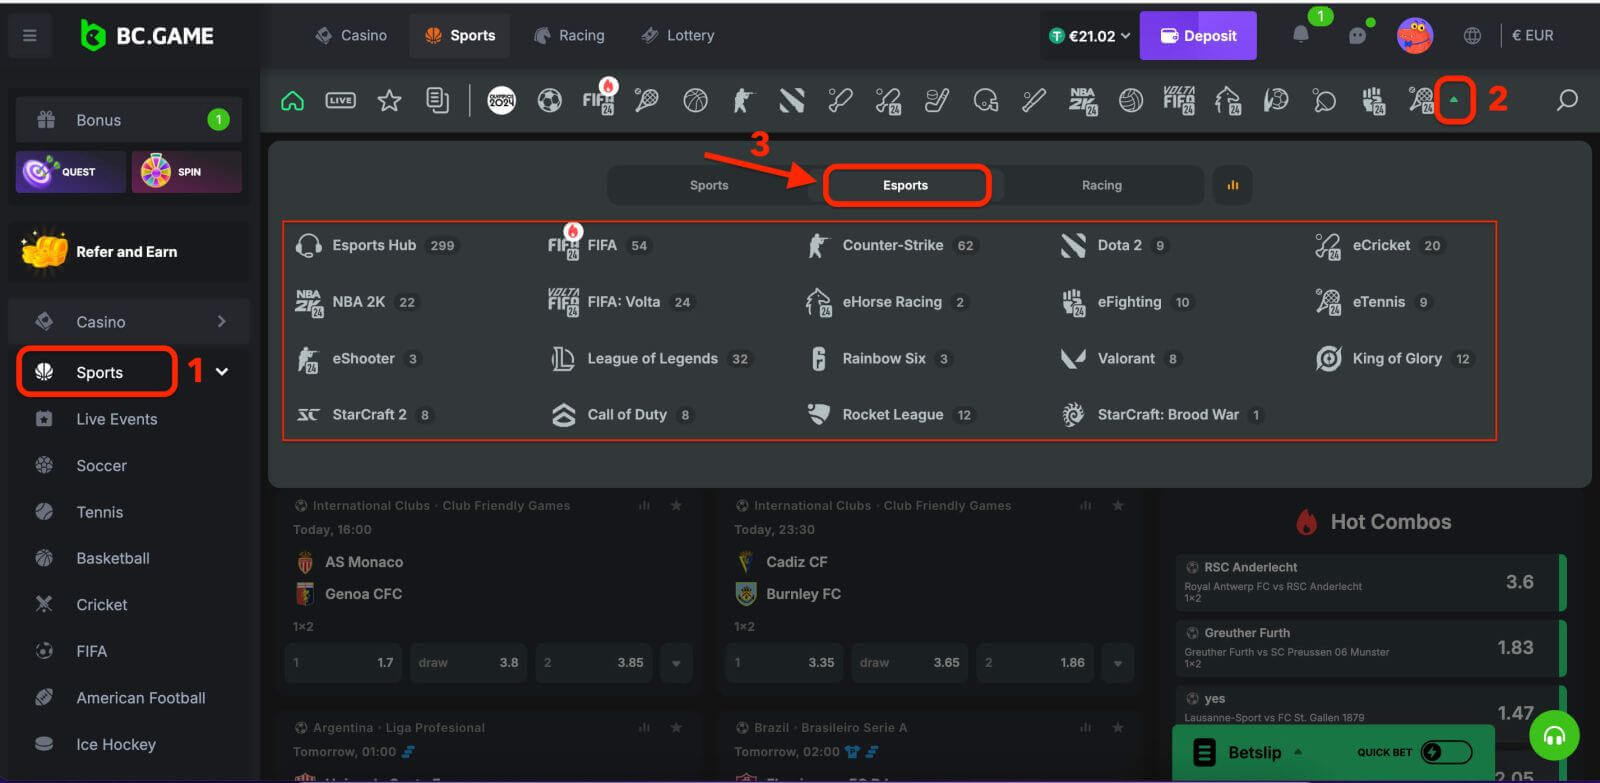Open eHorse Racing category
This screenshot has height=783, width=1600.
pyautogui.click(x=888, y=302)
